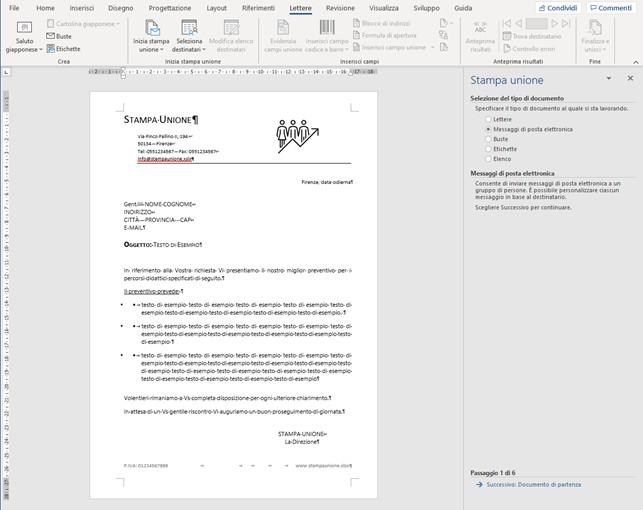The image size is (643, 510).
Task: Select the Lettere radio button
Action: [x=488, y=119]
